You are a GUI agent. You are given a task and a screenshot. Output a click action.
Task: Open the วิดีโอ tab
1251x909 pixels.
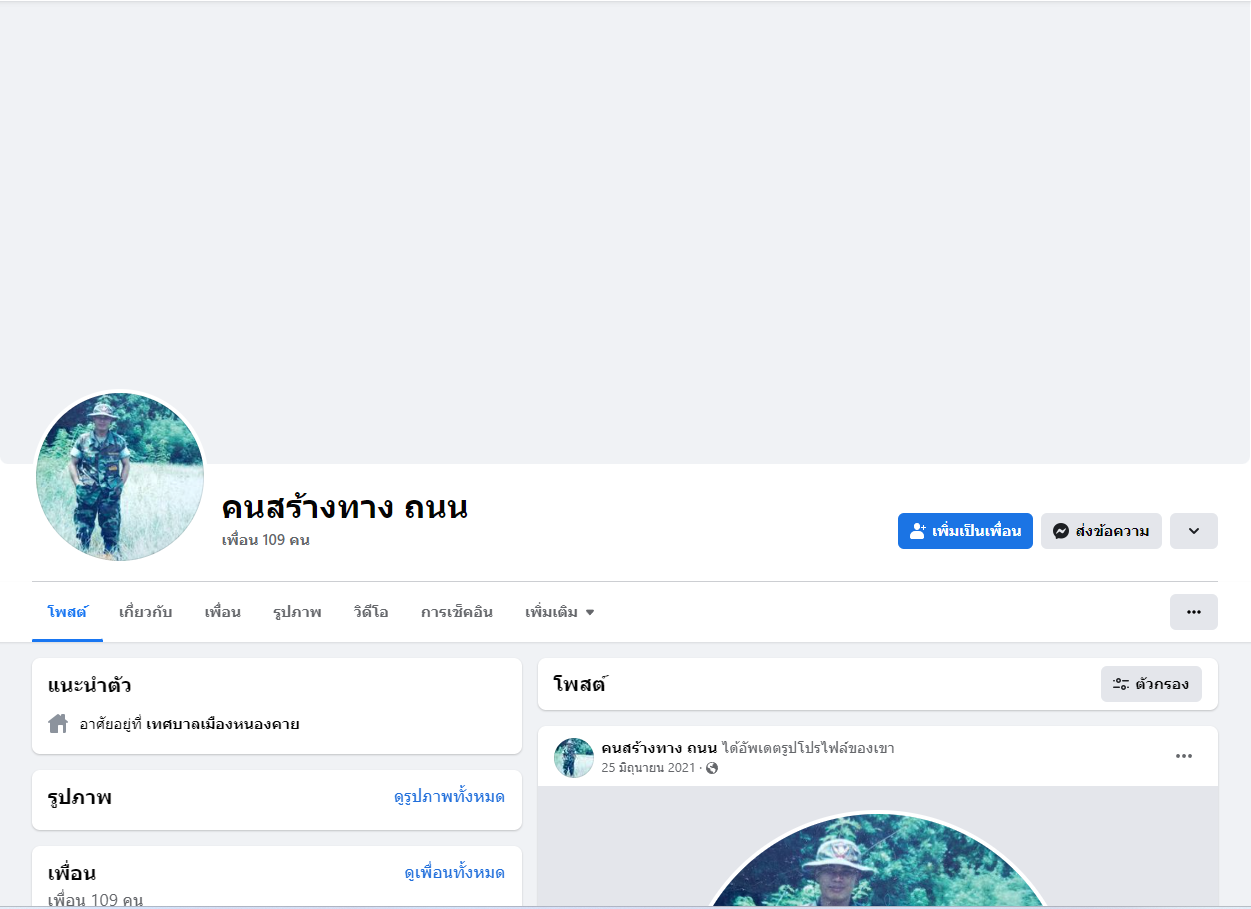[x=371, y=612]
